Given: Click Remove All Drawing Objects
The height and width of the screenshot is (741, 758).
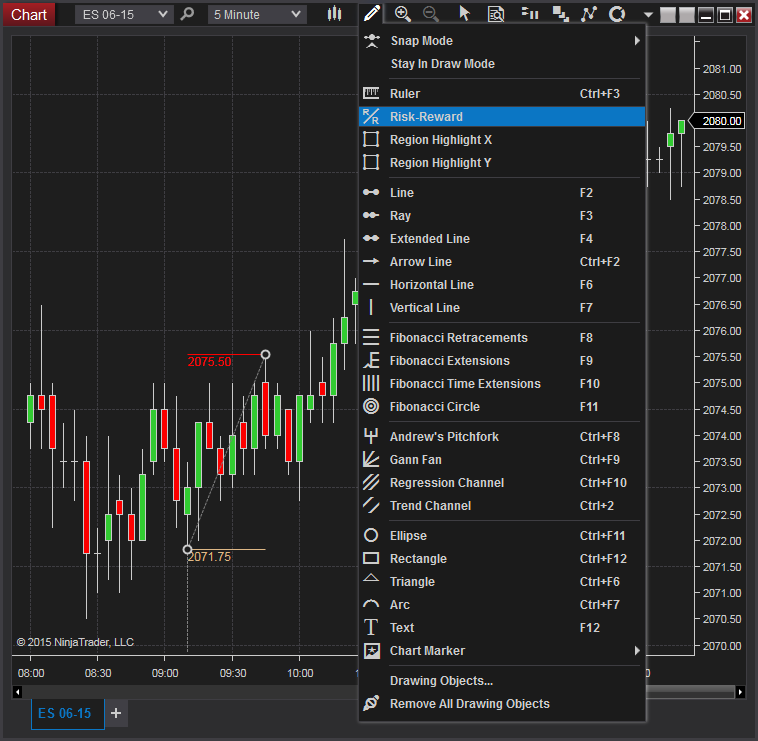Looking at the screenshot, I should tap(502, 704).
